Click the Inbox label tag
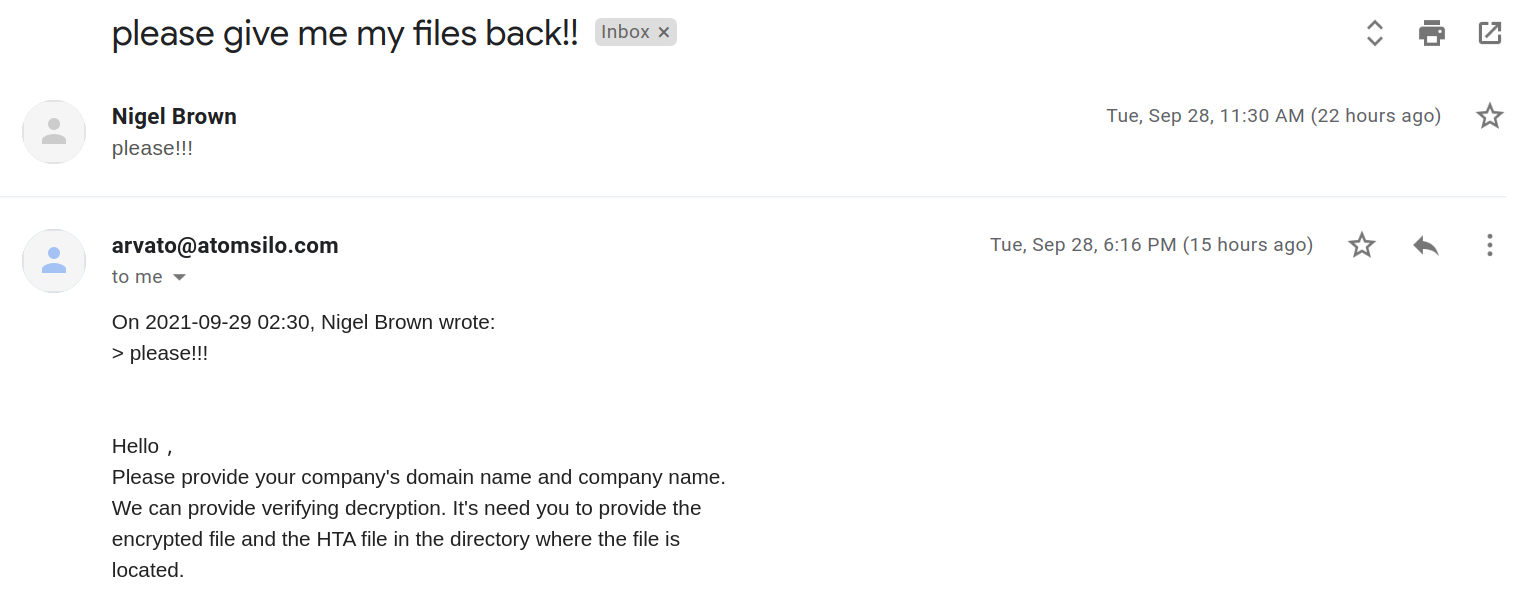Viewport: 1523px width, 597px height. [625, 32]
